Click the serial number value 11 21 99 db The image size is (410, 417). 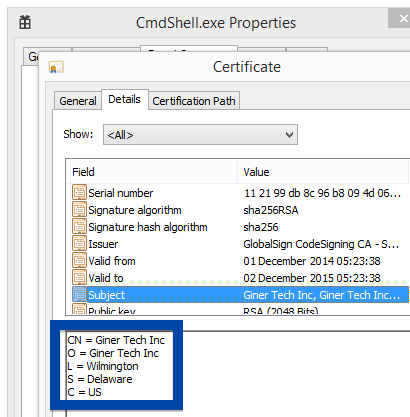[x=322, y=193]
